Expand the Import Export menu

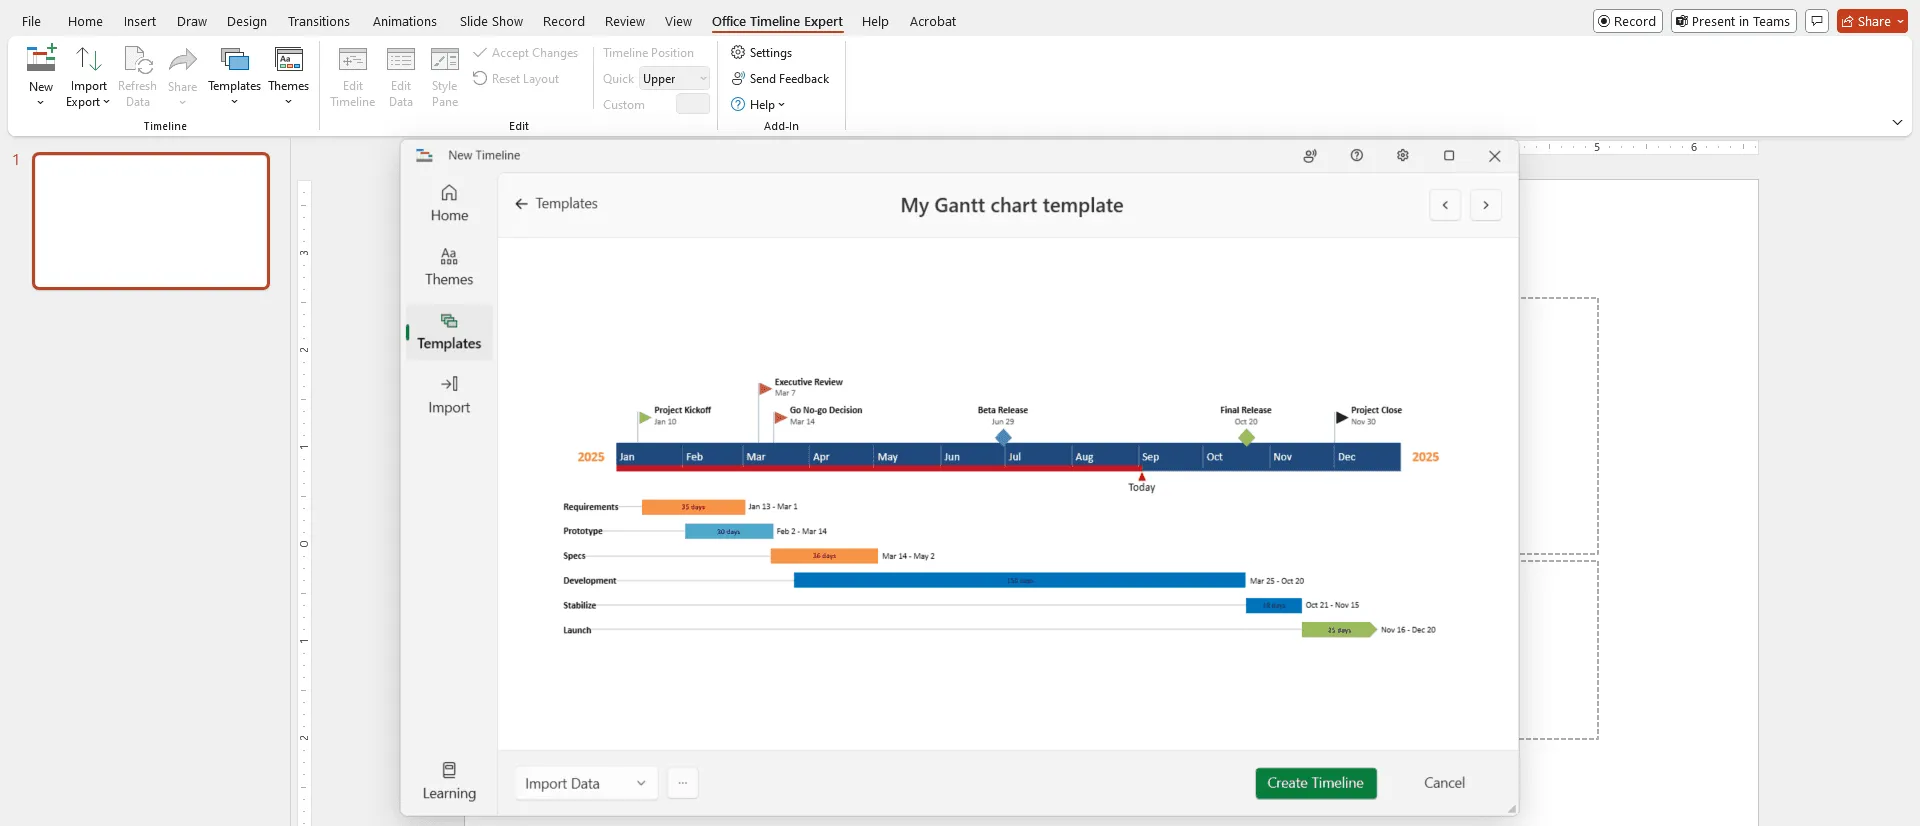[x=88, y=102]
